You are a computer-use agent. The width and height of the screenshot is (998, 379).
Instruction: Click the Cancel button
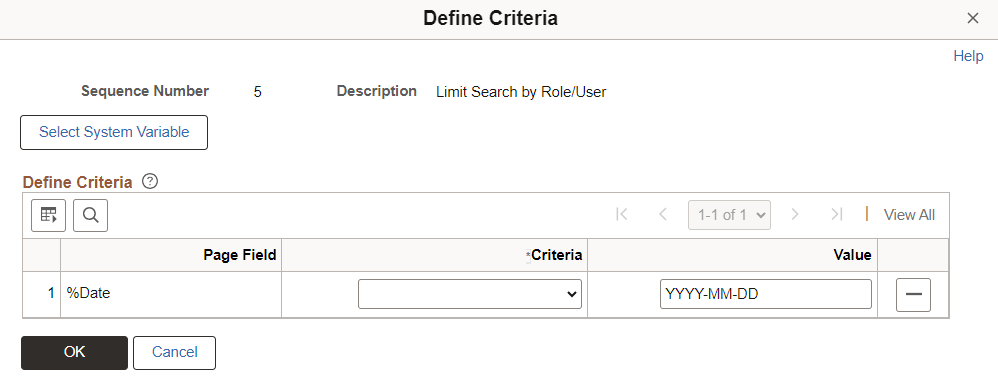click(x=174, y=352)
